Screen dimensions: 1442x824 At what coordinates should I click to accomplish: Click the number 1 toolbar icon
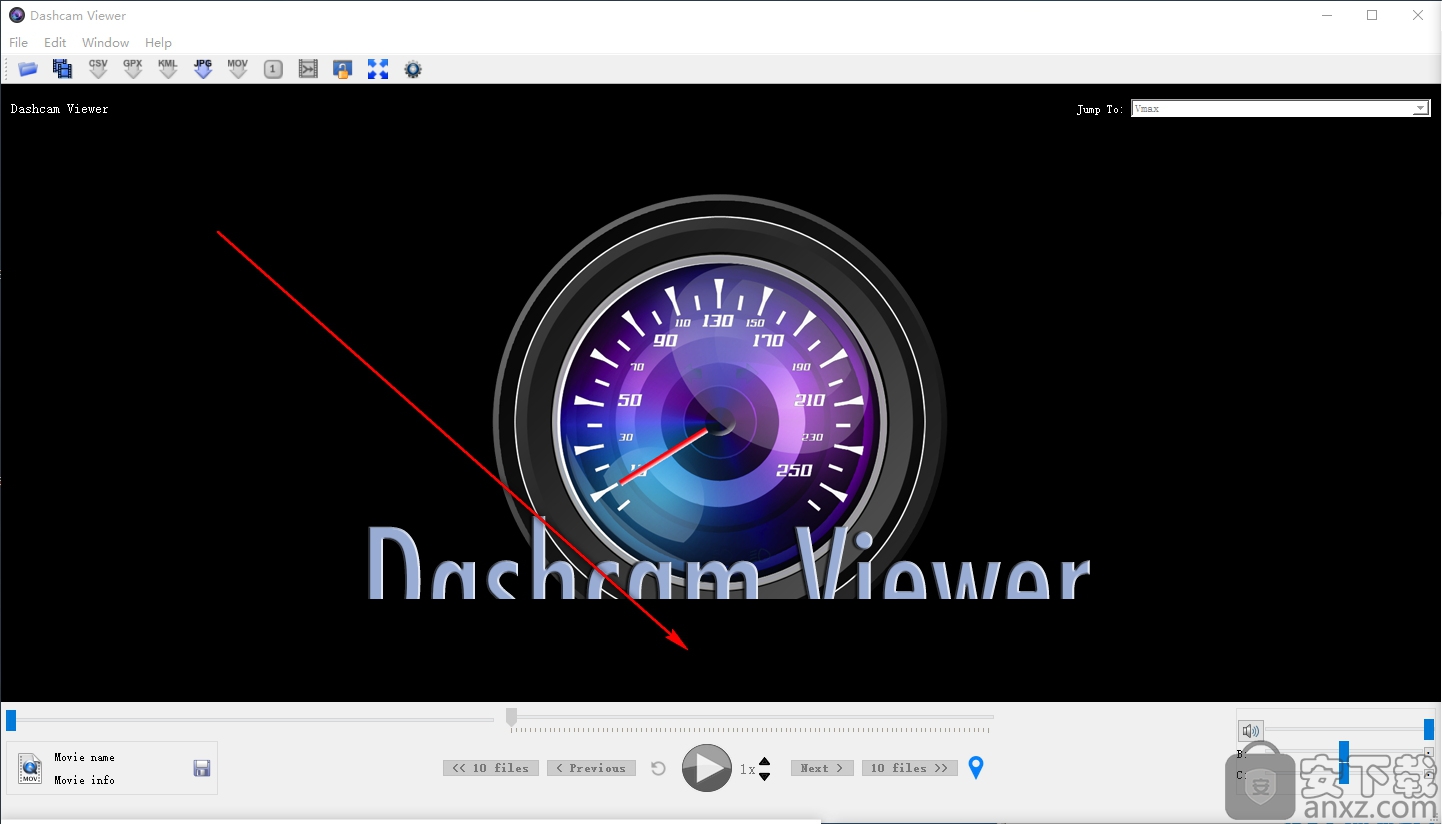point(273,69)
